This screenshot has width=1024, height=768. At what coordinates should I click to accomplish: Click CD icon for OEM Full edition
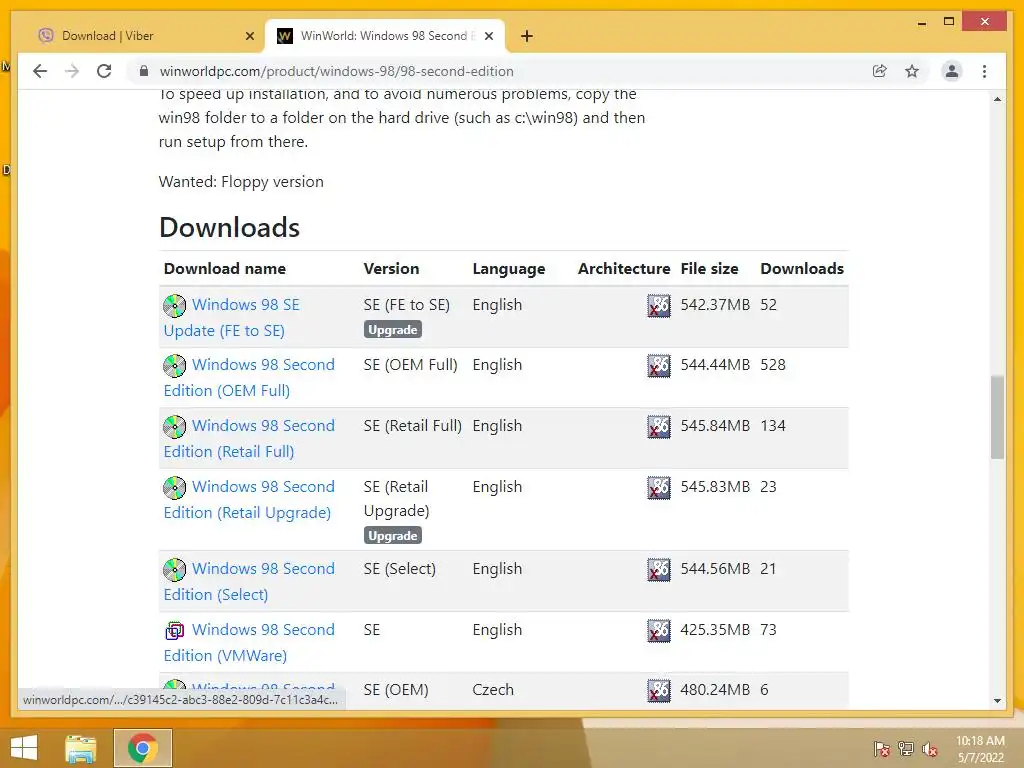(174, 366)
